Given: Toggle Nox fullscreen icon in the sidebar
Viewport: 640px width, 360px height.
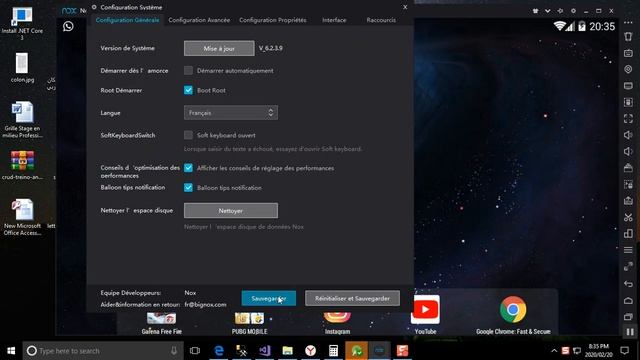Looking at the screenshot, I should click(x=628, y=118).
